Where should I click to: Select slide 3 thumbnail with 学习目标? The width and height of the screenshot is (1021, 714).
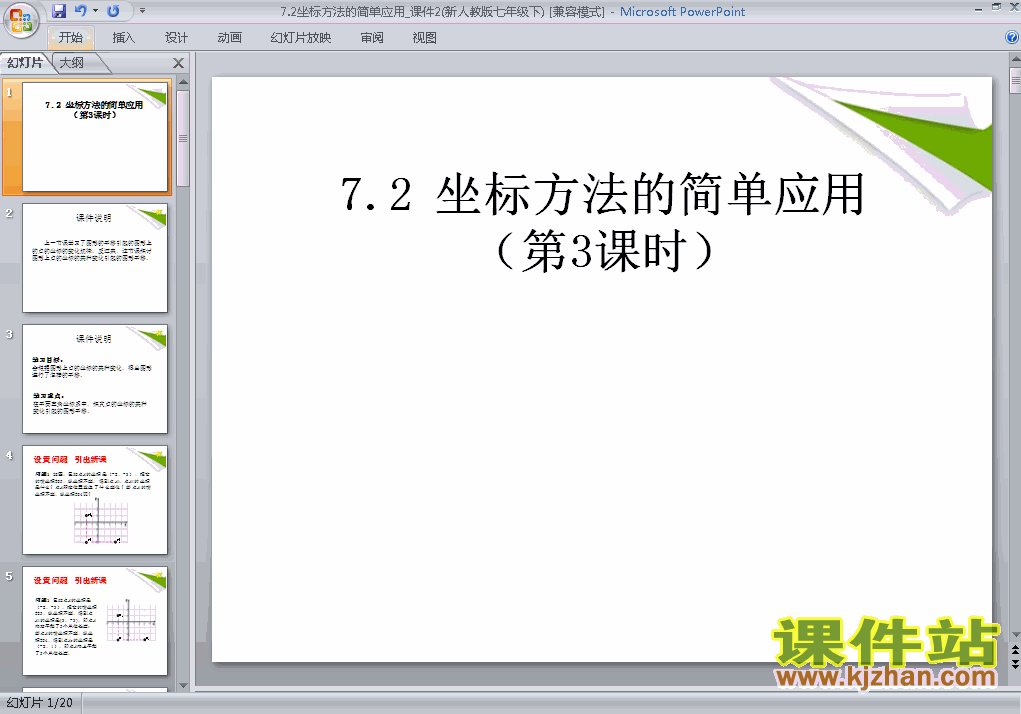[95, 379]
